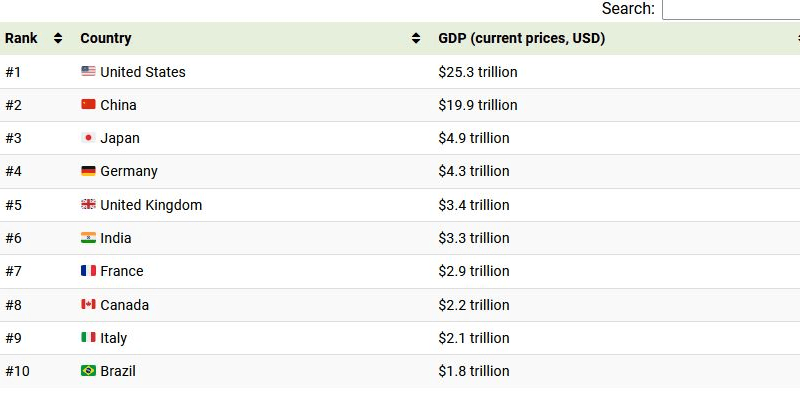Click the China flag icon
The width and height of the screenshot is (800, 394).
88,105
